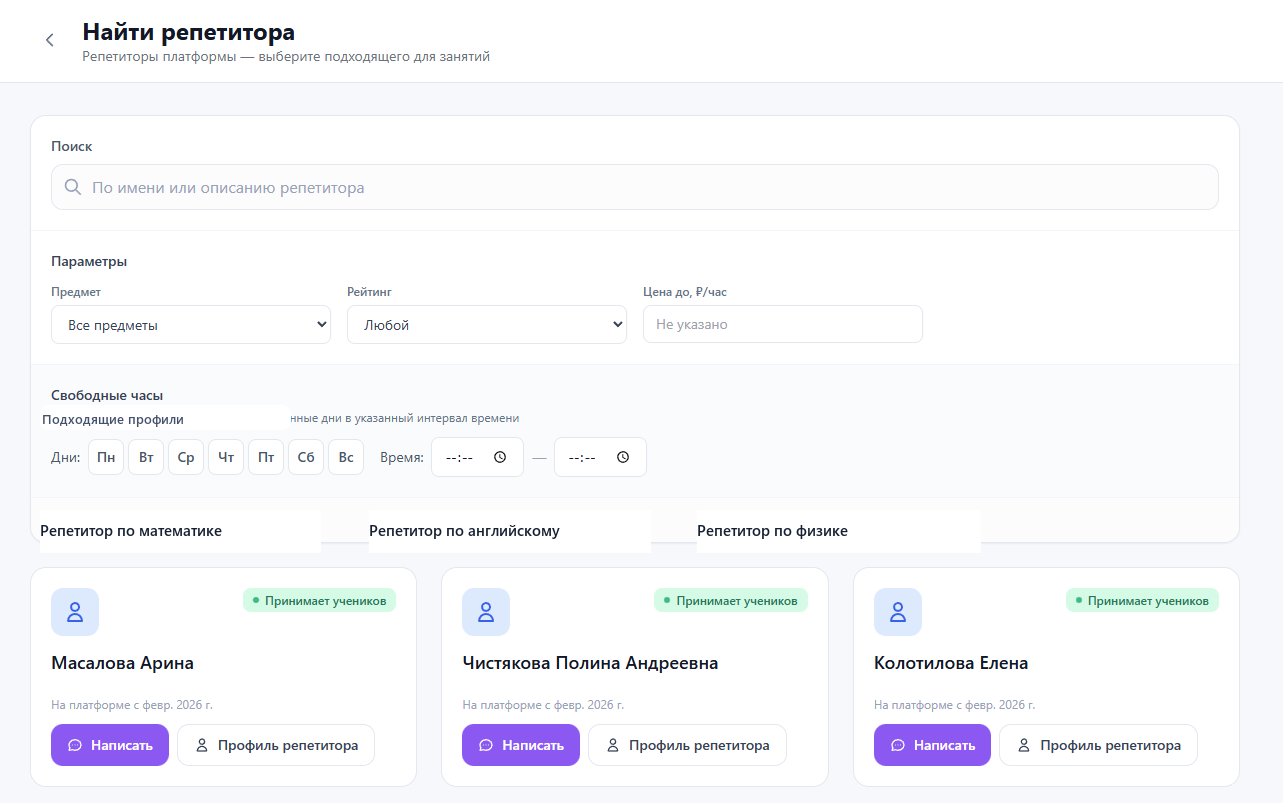This screenshot has width=1283, height=803.
Task: Click Чистякова Полина Андреевна avatar icon
Action: pyautogui.click(x=486, y=612)
